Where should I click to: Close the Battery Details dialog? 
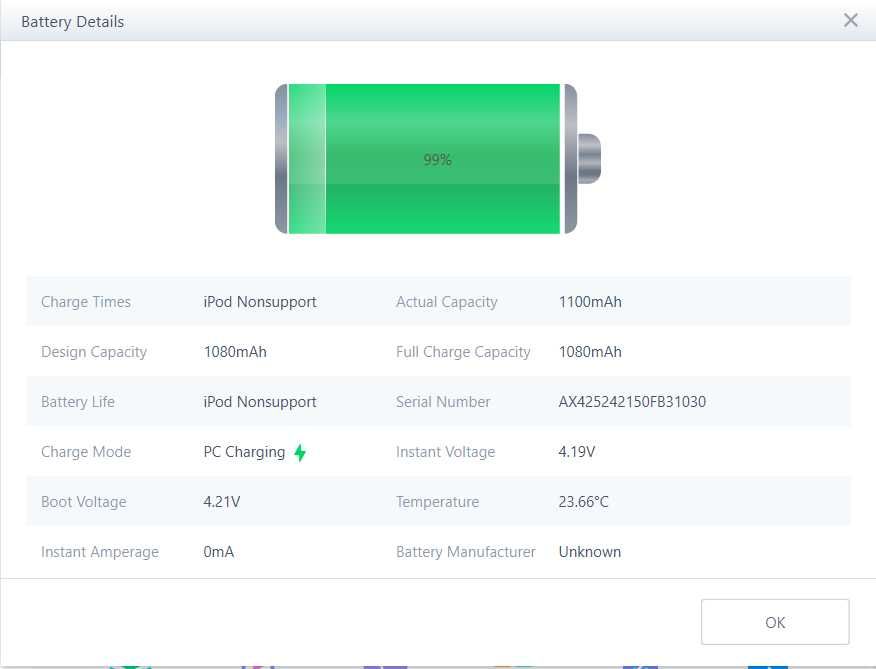pos(850,20)
